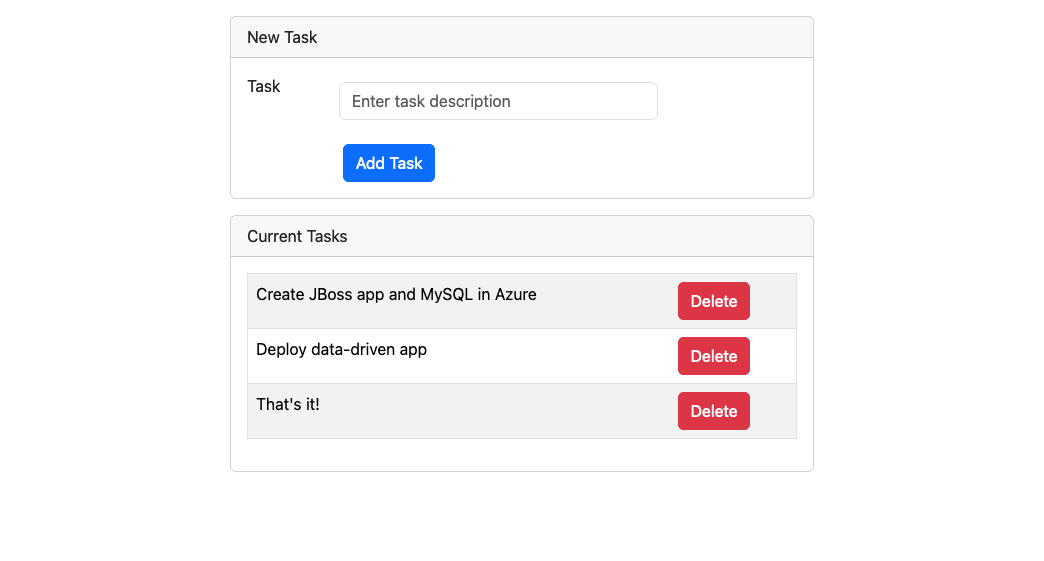Image resolution: width=1044 pixels, height=561 pixels.
Task: Select the Deploy data-driven app text
Action: tap(341, 349)
